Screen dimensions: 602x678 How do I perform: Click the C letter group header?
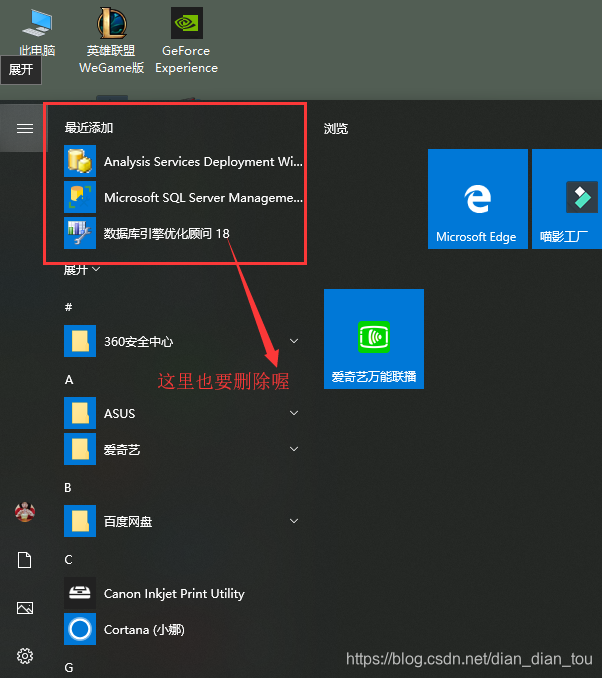click(x=68, y=560)
